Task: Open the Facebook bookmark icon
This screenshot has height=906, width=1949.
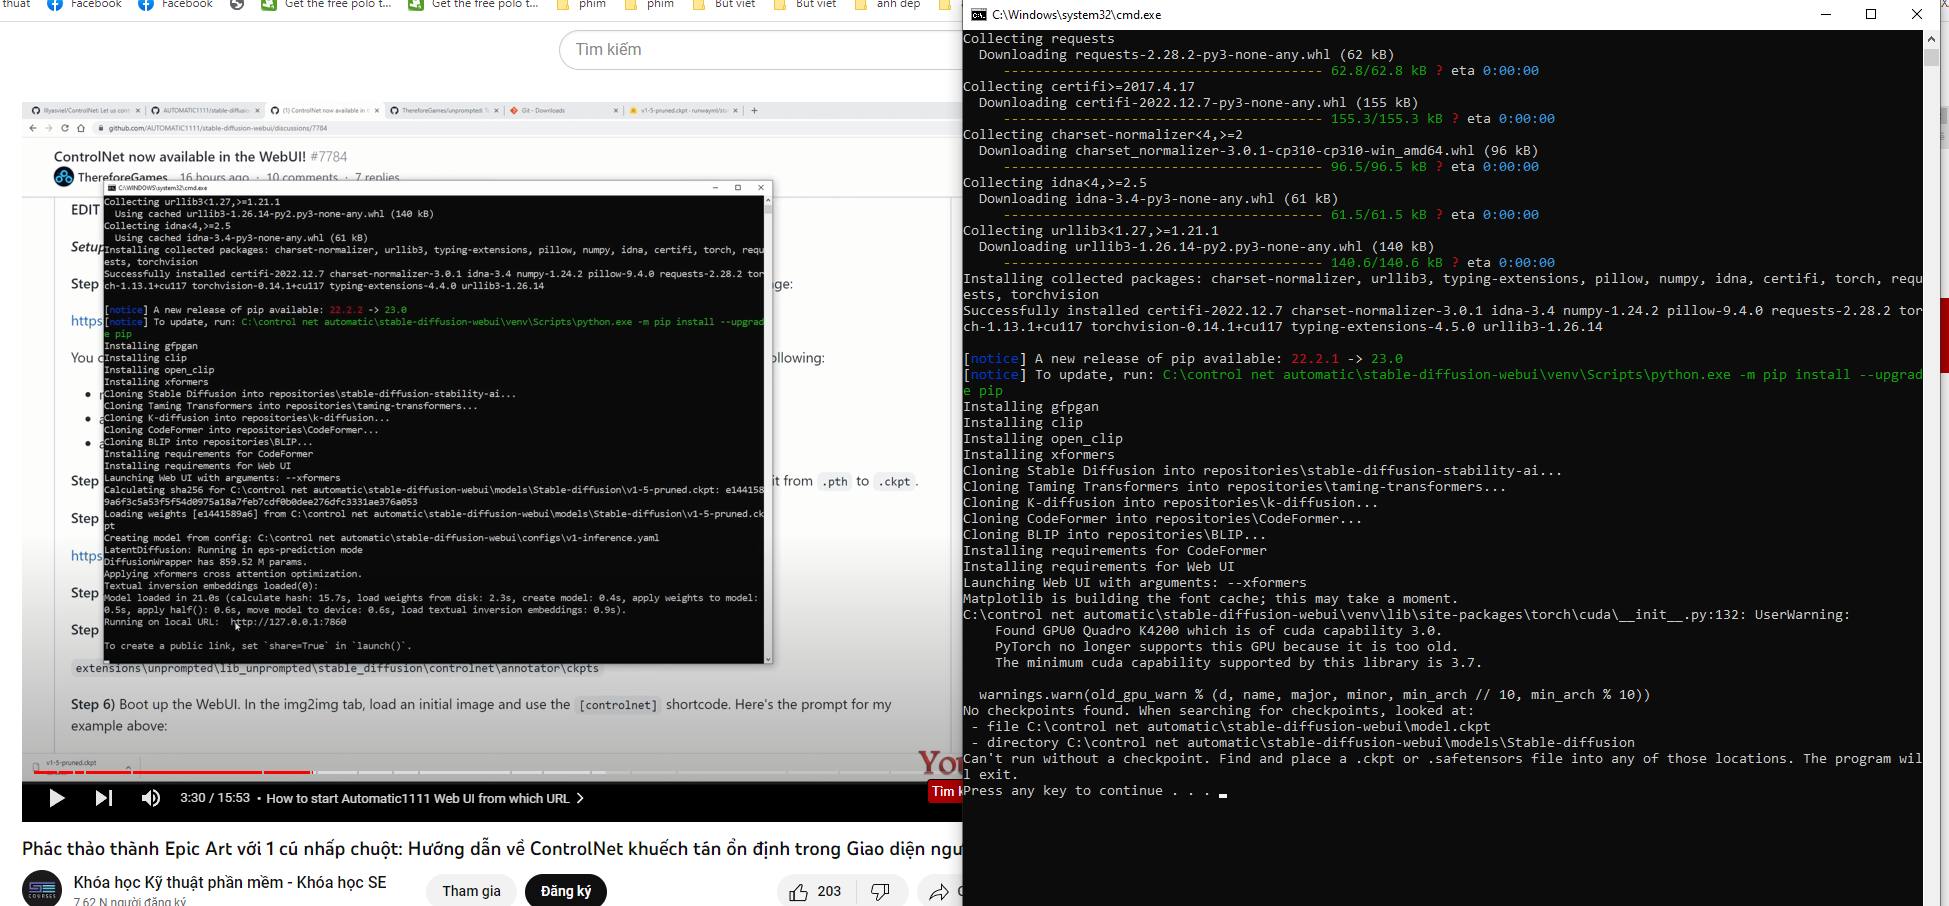Action: point(57,5)
